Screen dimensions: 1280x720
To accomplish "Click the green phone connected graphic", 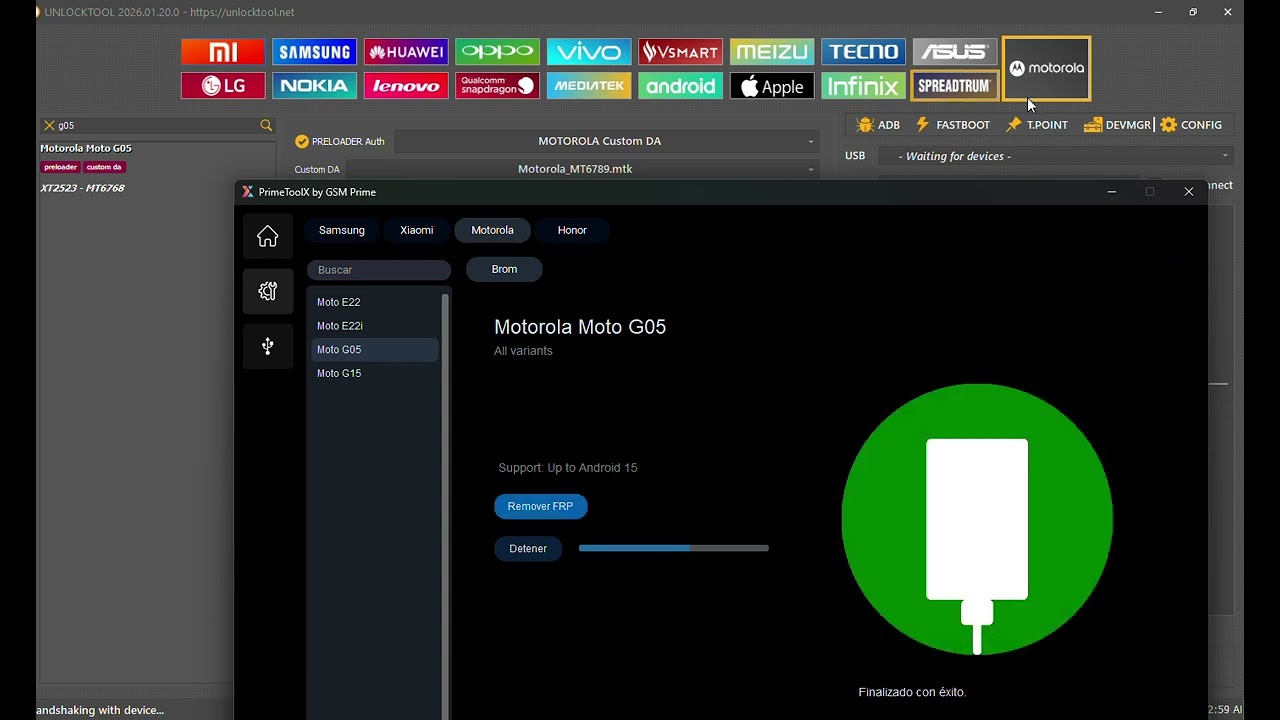I will pos(977,519).
